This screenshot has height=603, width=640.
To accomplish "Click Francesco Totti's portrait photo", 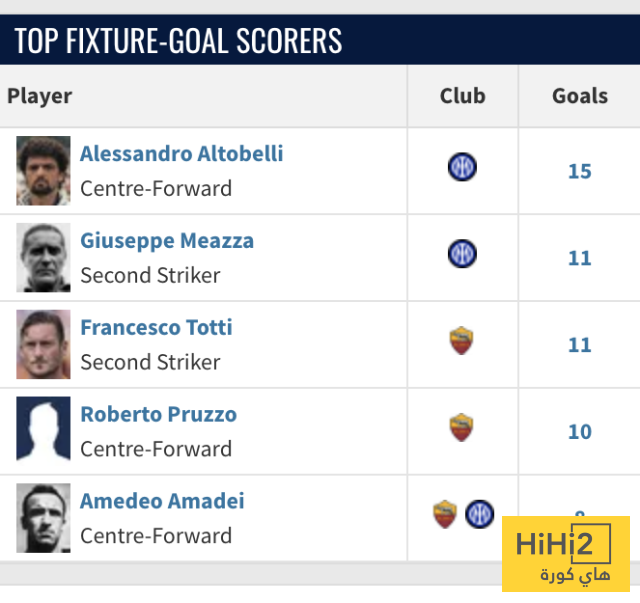I will 43,345.
